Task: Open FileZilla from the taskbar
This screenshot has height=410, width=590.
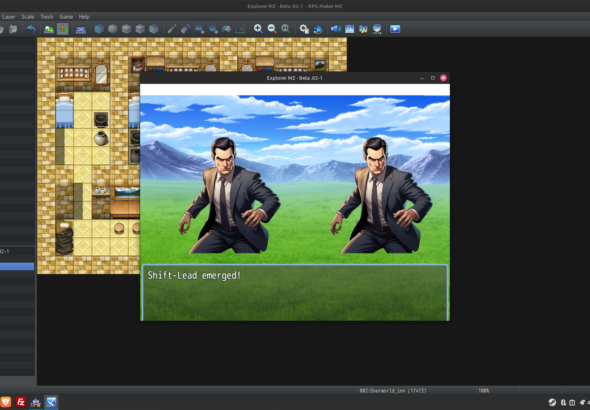Action: (21, 402)
